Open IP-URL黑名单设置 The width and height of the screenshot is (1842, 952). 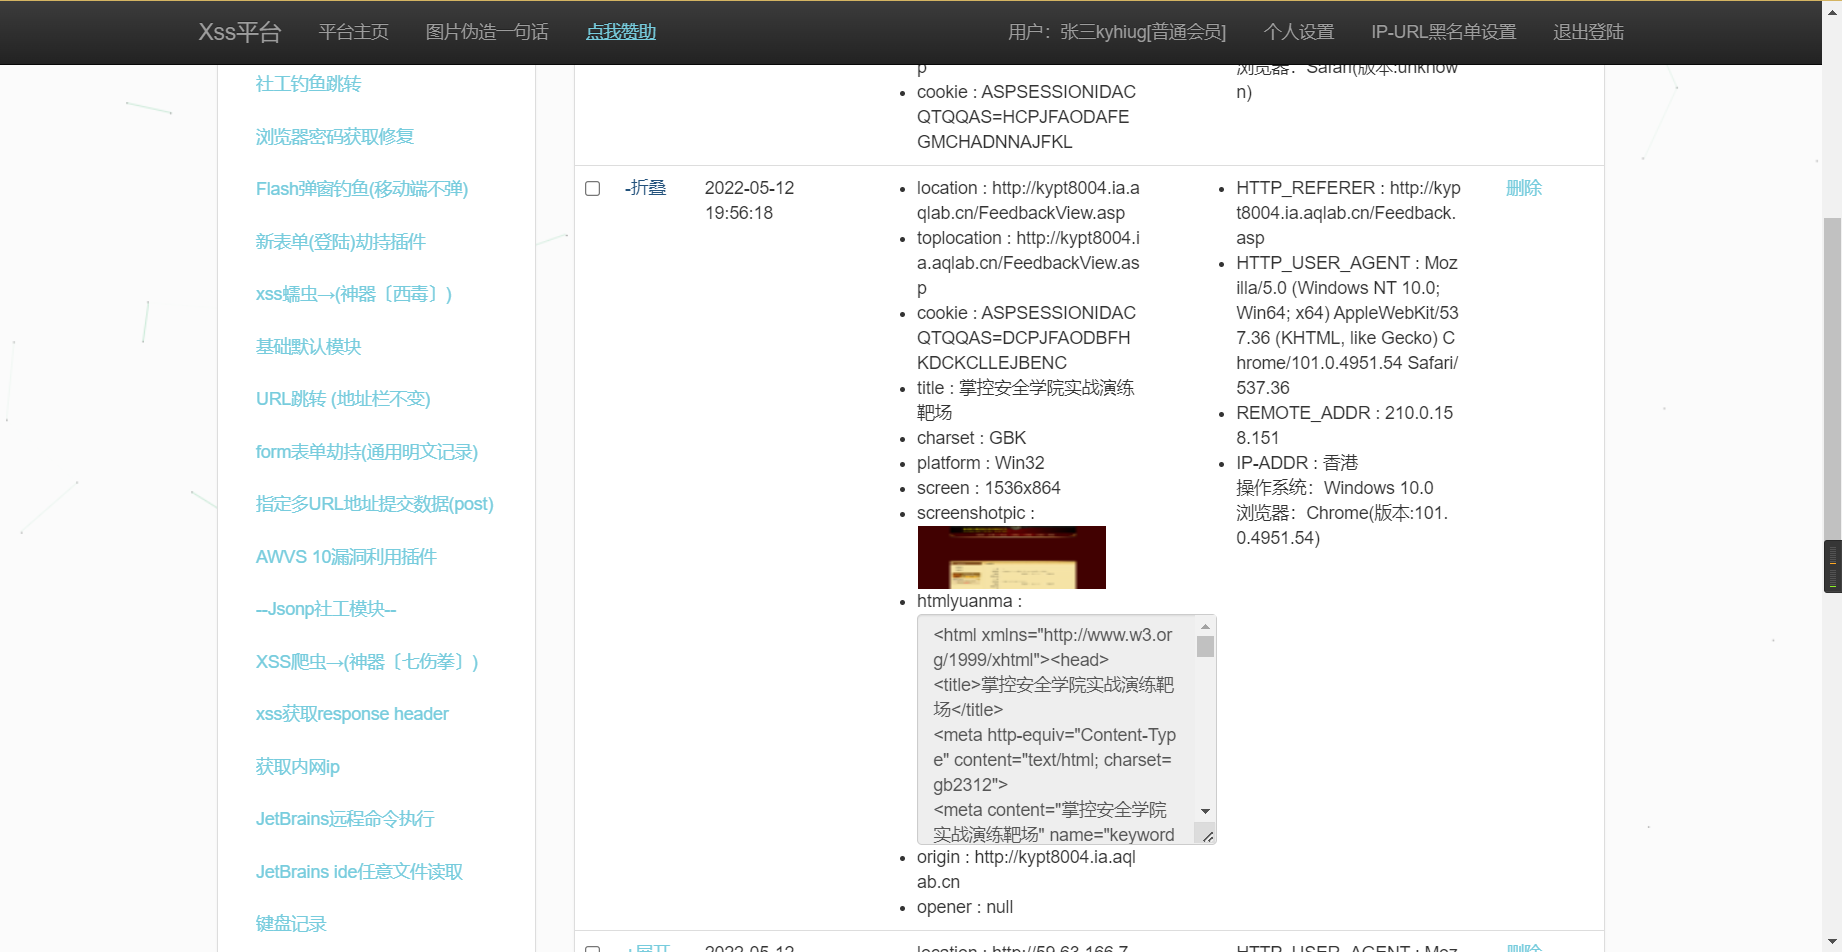1444,31
